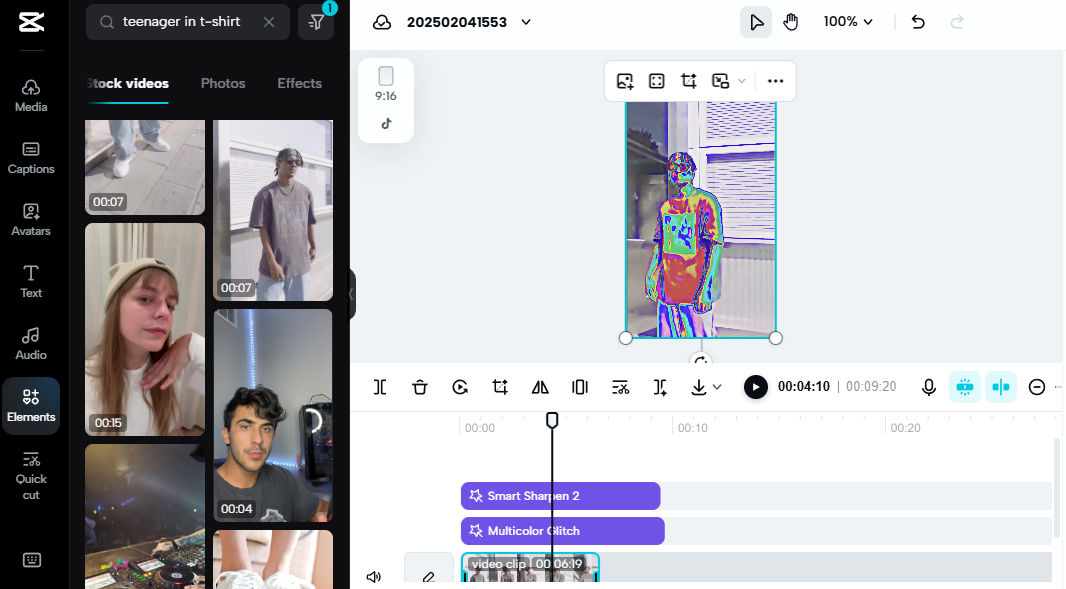Viewport: 1066px width, 589px height.
Task: Click the split scene icon
Action: point(660,387)
